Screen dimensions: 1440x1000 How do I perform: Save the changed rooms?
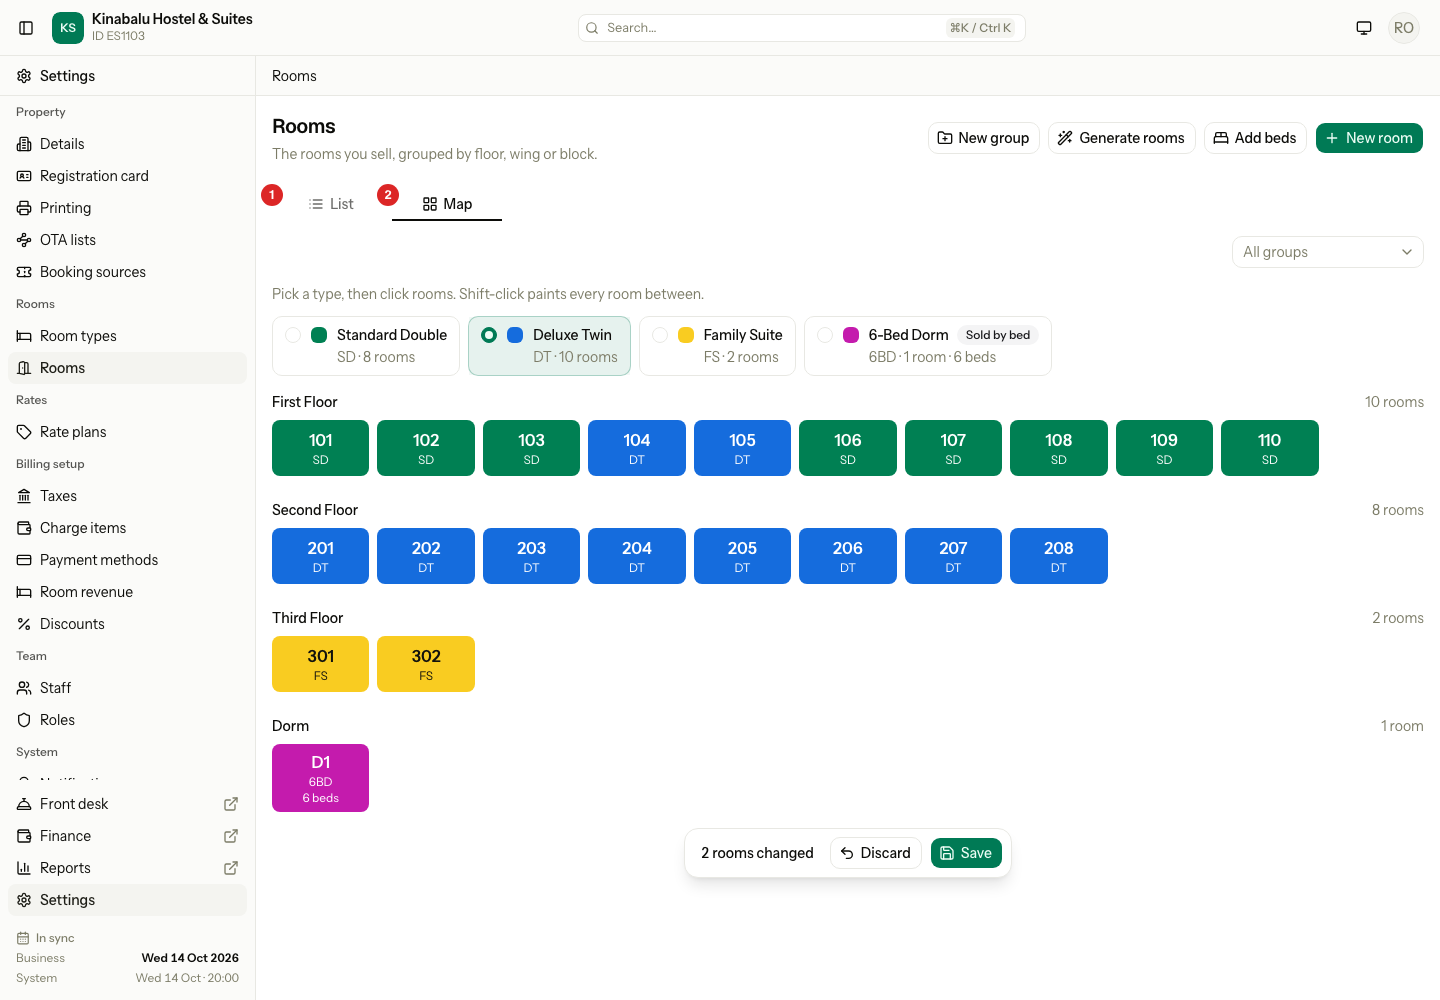(x=966, y=853)
